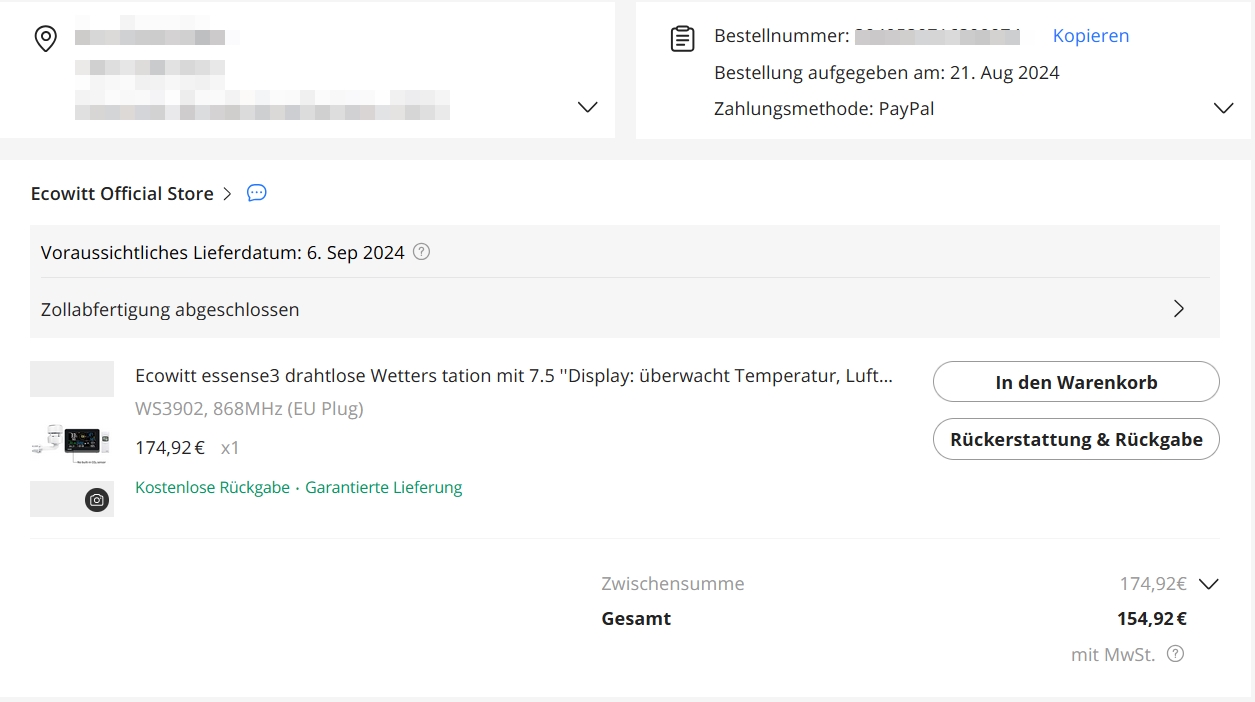This screenshot has height=702, width=1255.
Task: Click the order clipboard icon
Action: [682, 39]
